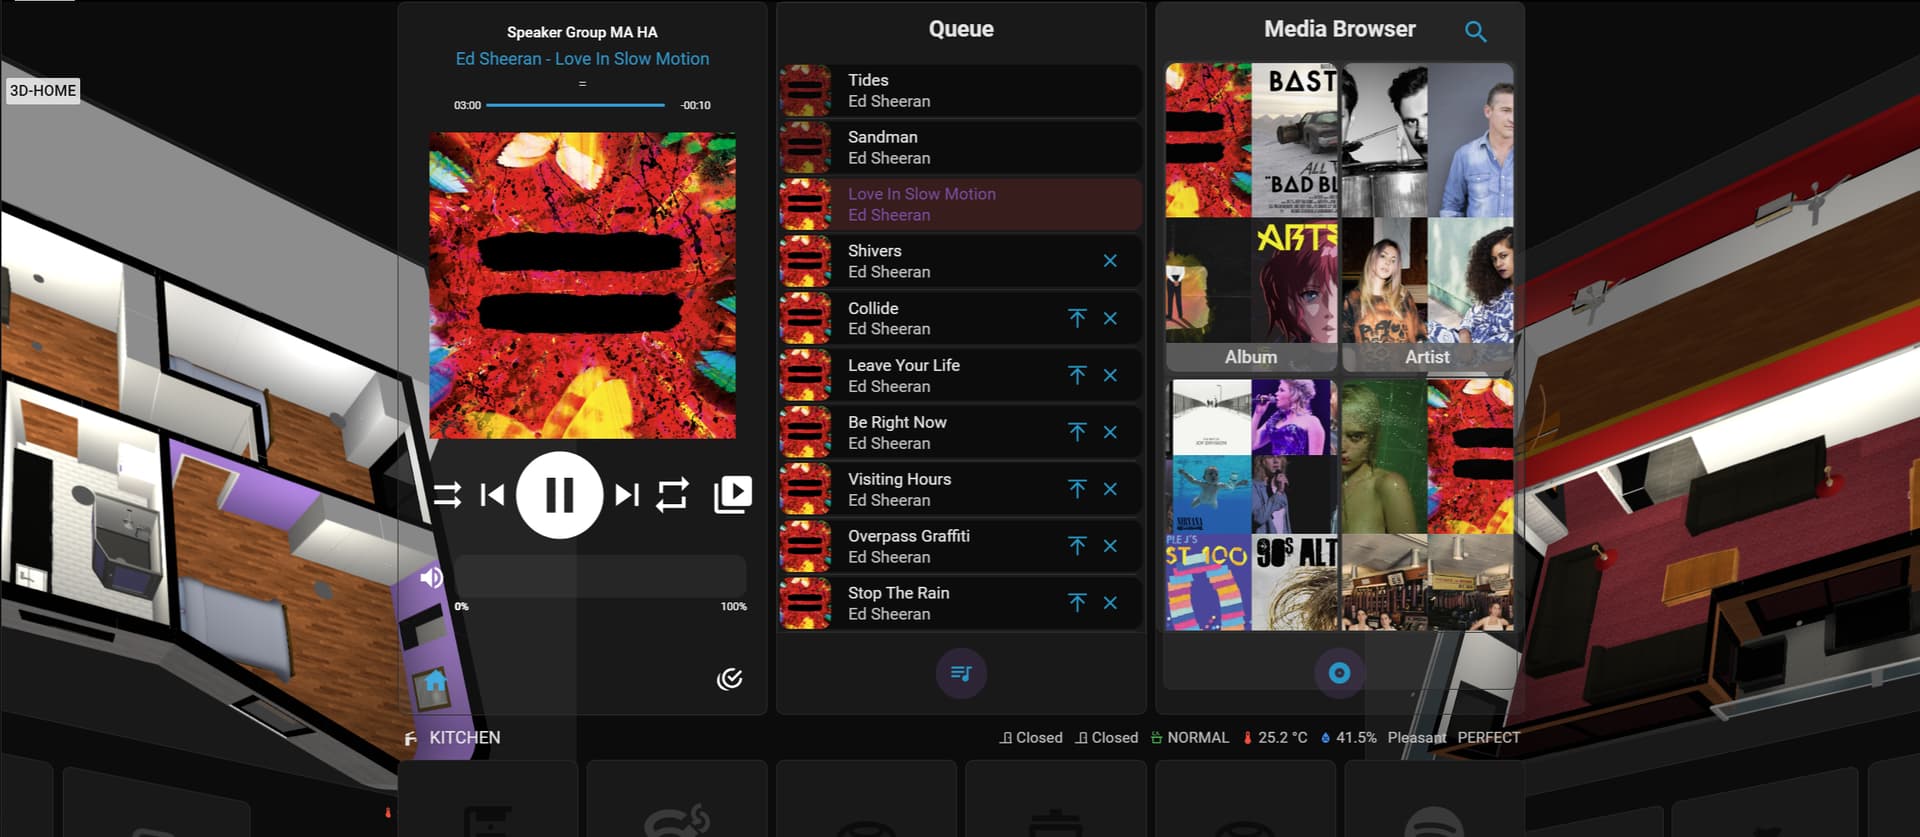Click the 3D-HOME label
The image size is (1920, 837).
pos(43,91)
